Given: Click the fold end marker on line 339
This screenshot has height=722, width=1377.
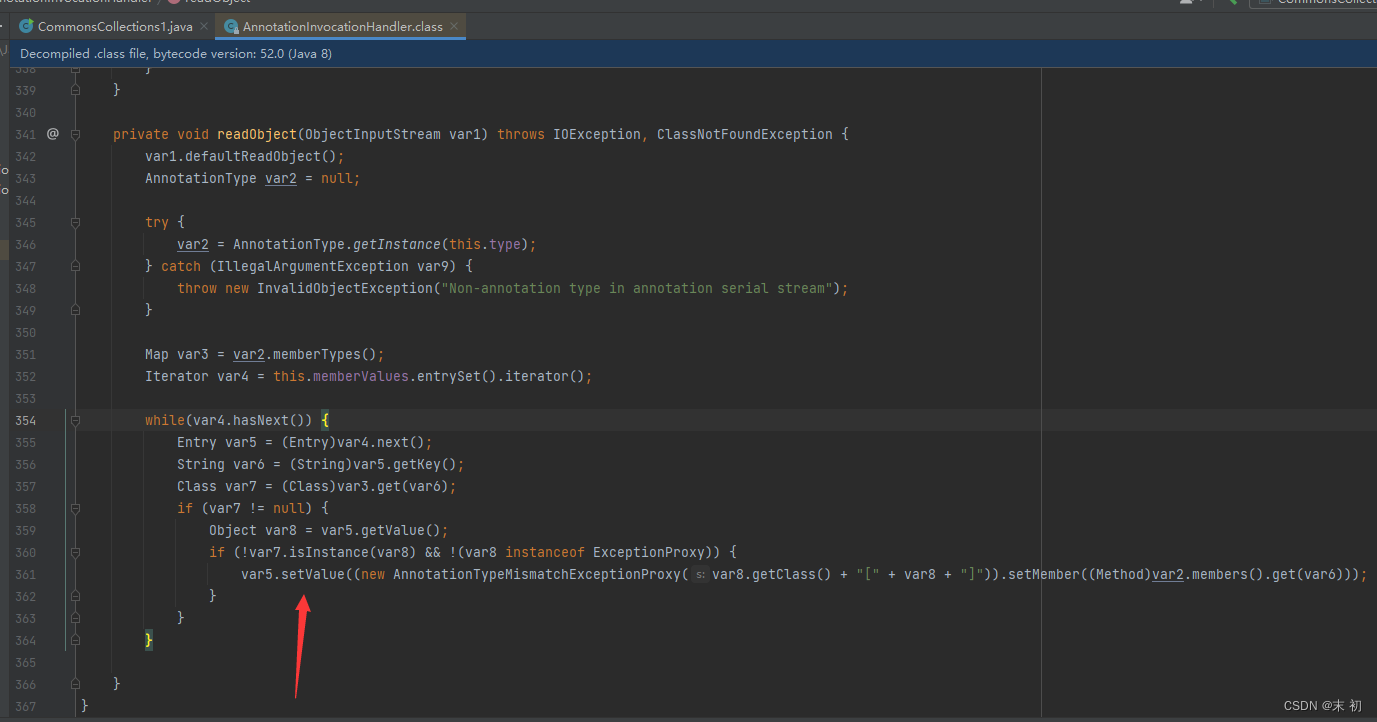Looking at the screenshot, I should click(x=75, y=90).
